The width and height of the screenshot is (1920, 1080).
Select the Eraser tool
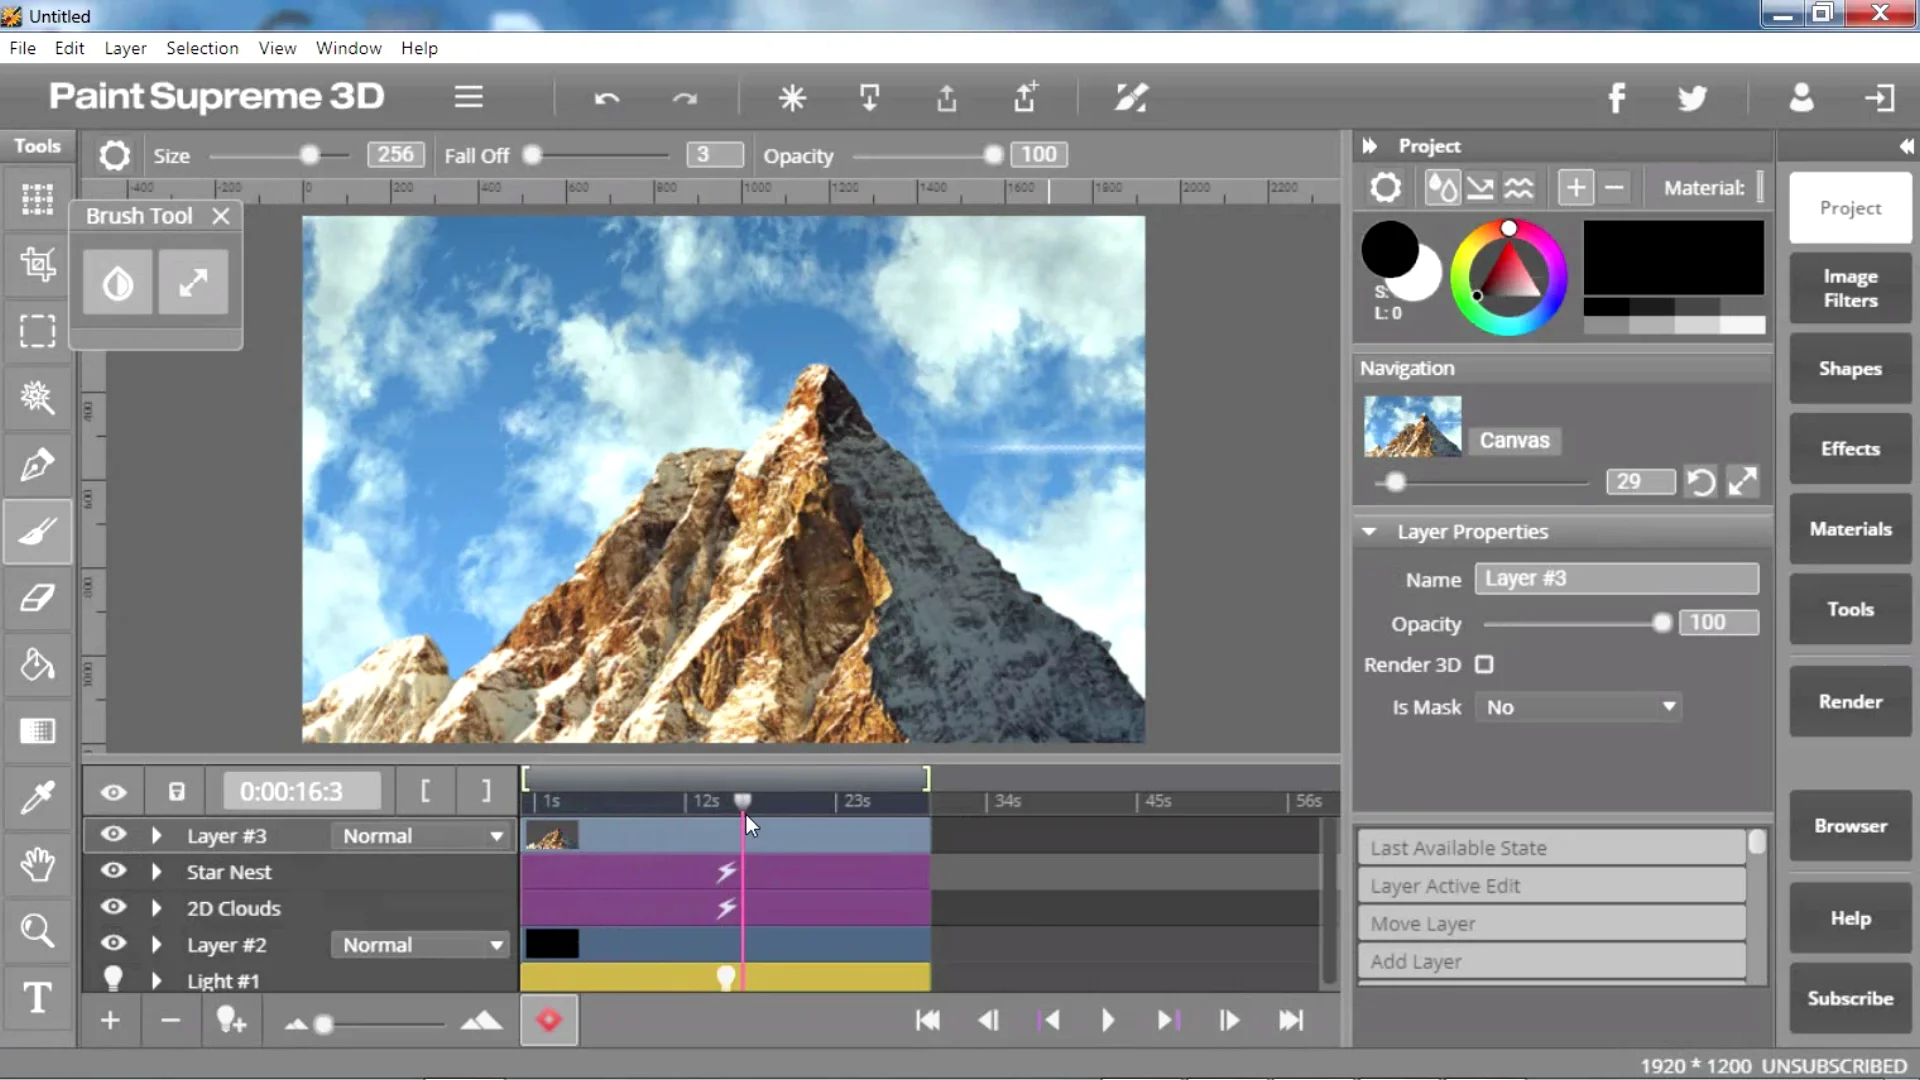[37, 598]
